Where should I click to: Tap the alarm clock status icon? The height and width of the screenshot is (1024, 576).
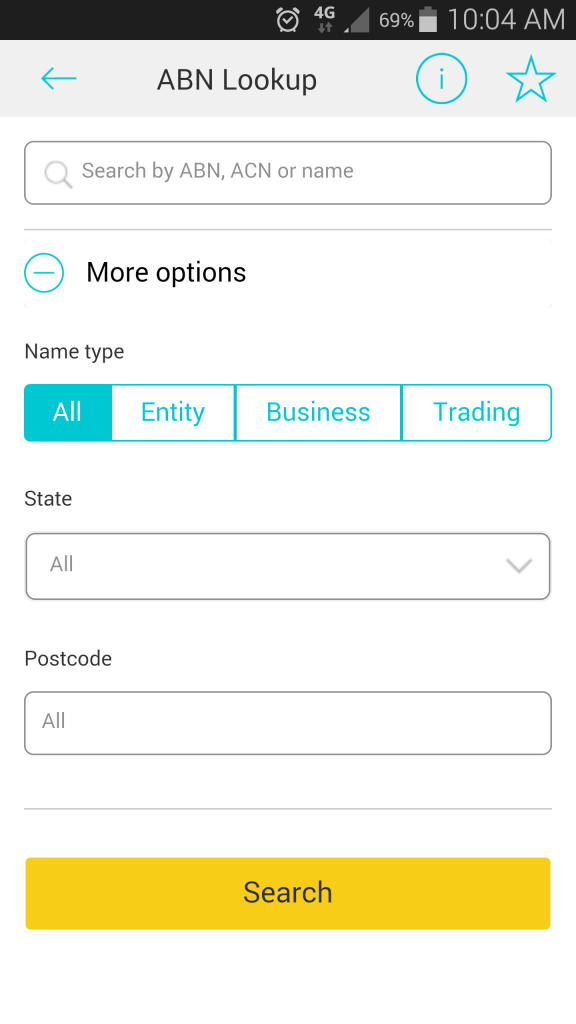[x=287, y=20]
